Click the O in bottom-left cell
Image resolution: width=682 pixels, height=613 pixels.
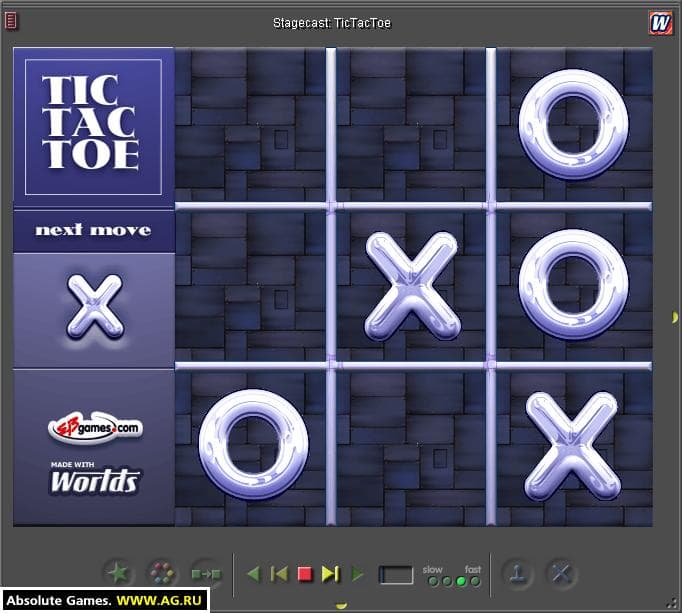pyautogui.click(x=254, y=444)
